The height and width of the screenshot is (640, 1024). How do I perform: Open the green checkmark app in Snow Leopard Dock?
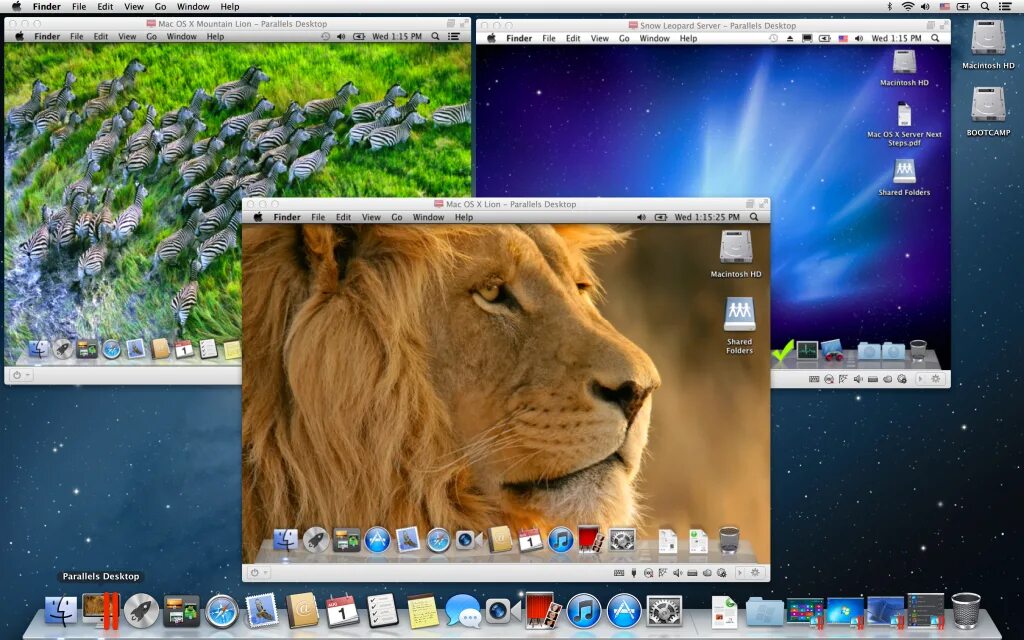(x=782, y=351)
